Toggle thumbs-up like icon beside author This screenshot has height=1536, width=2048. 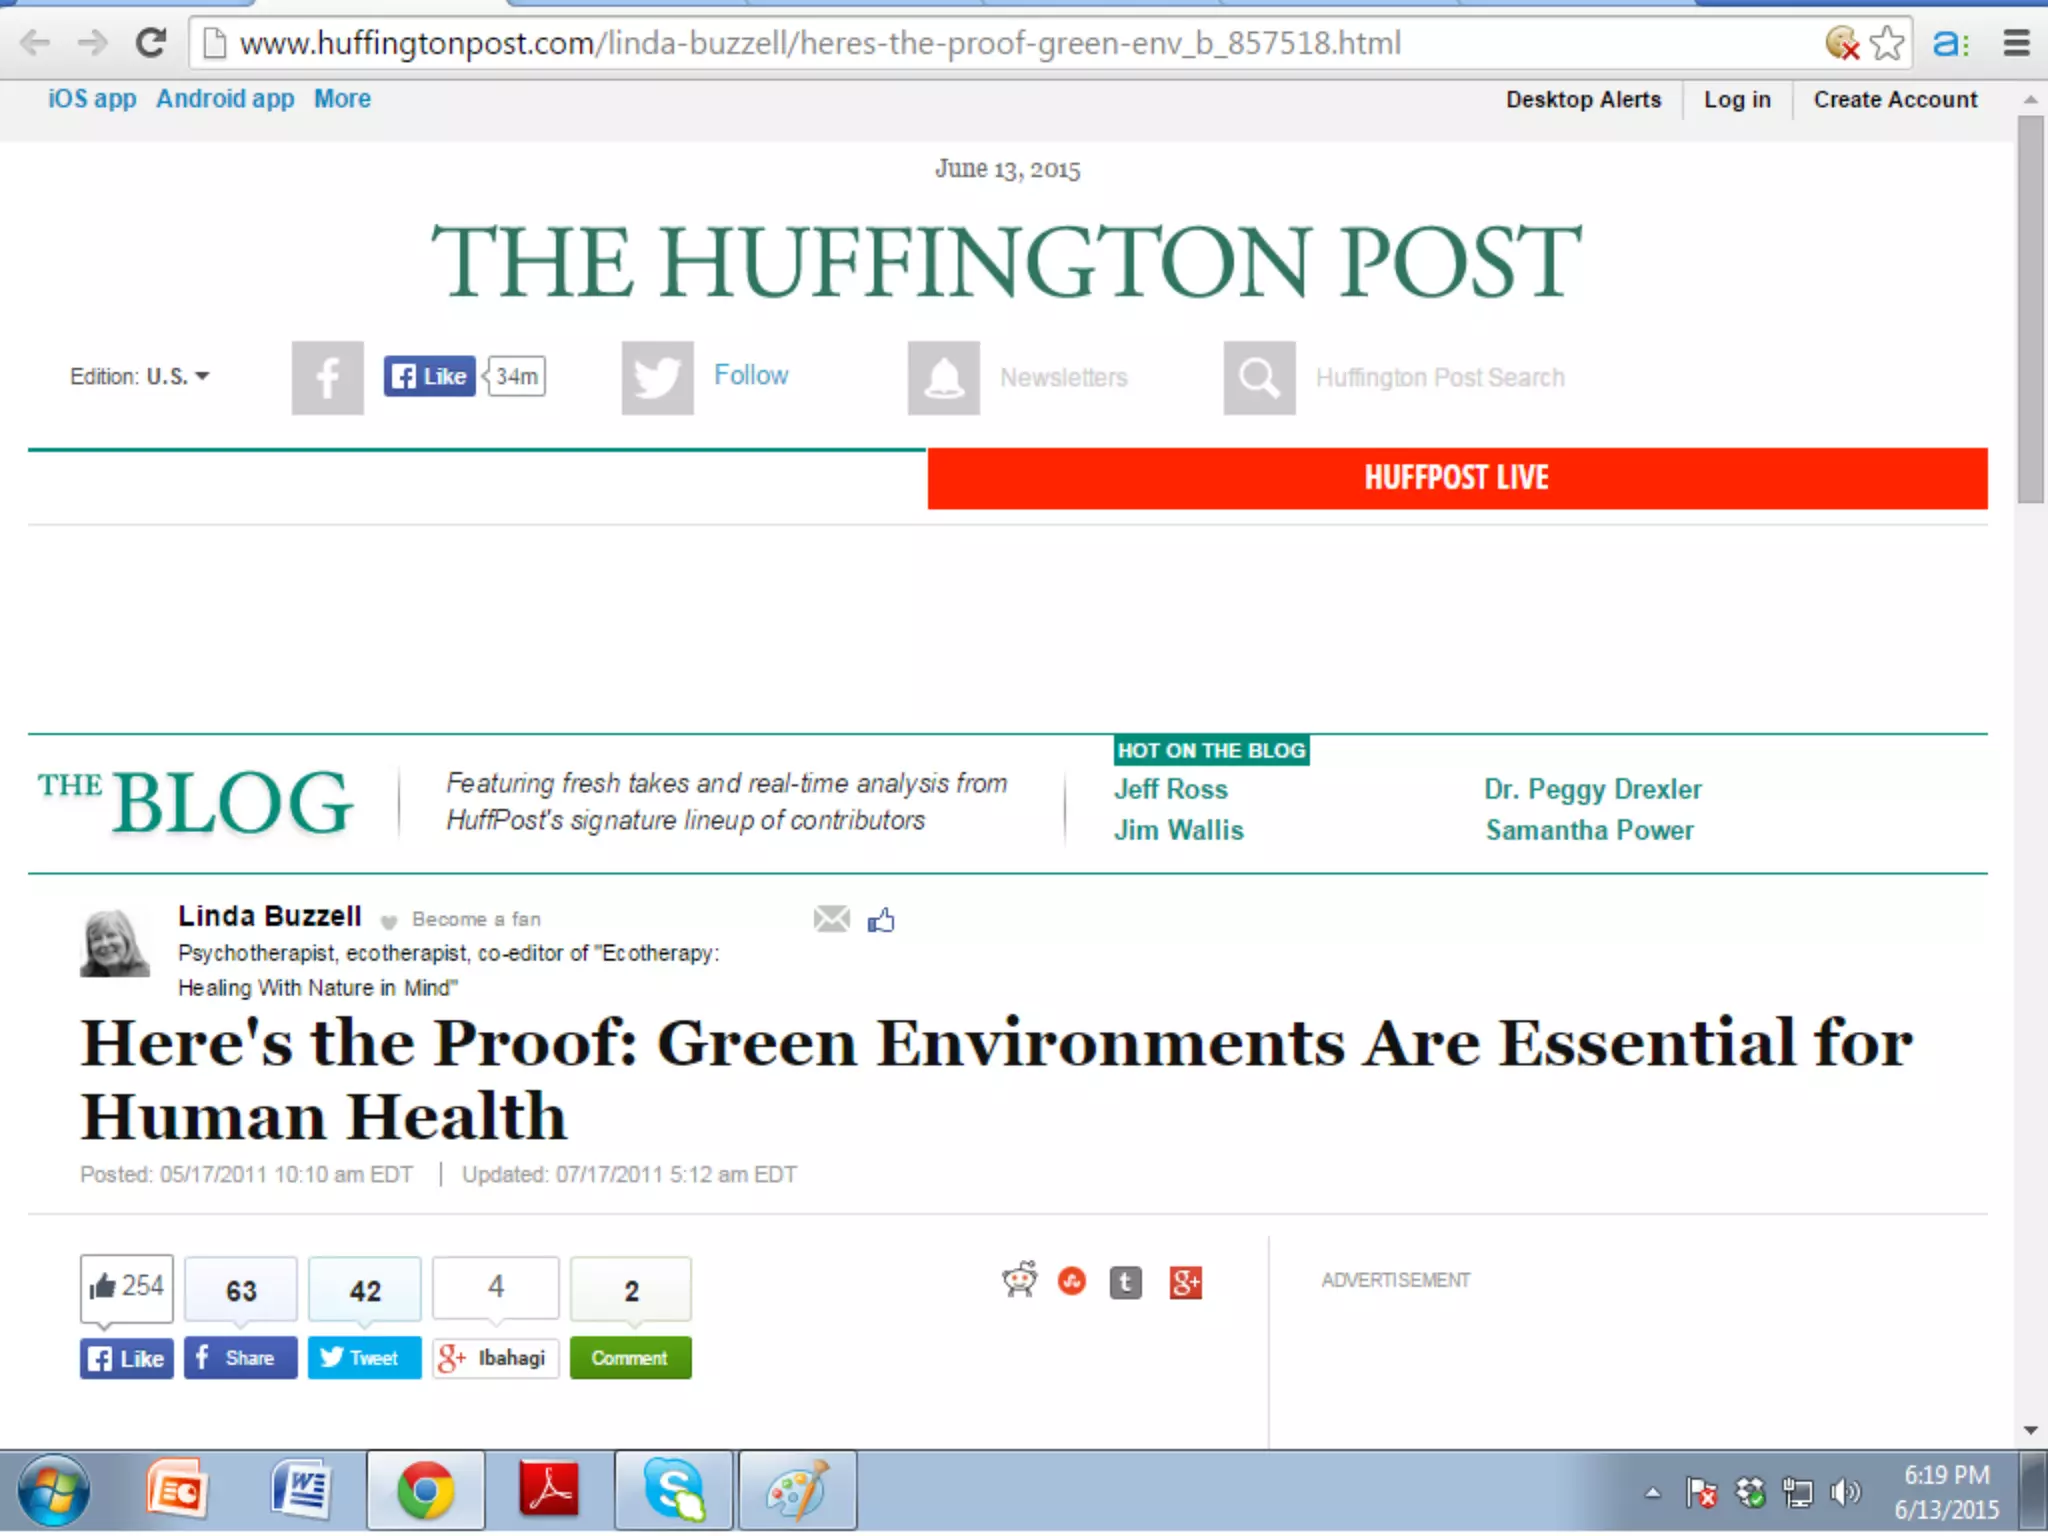tap(881, 919)
